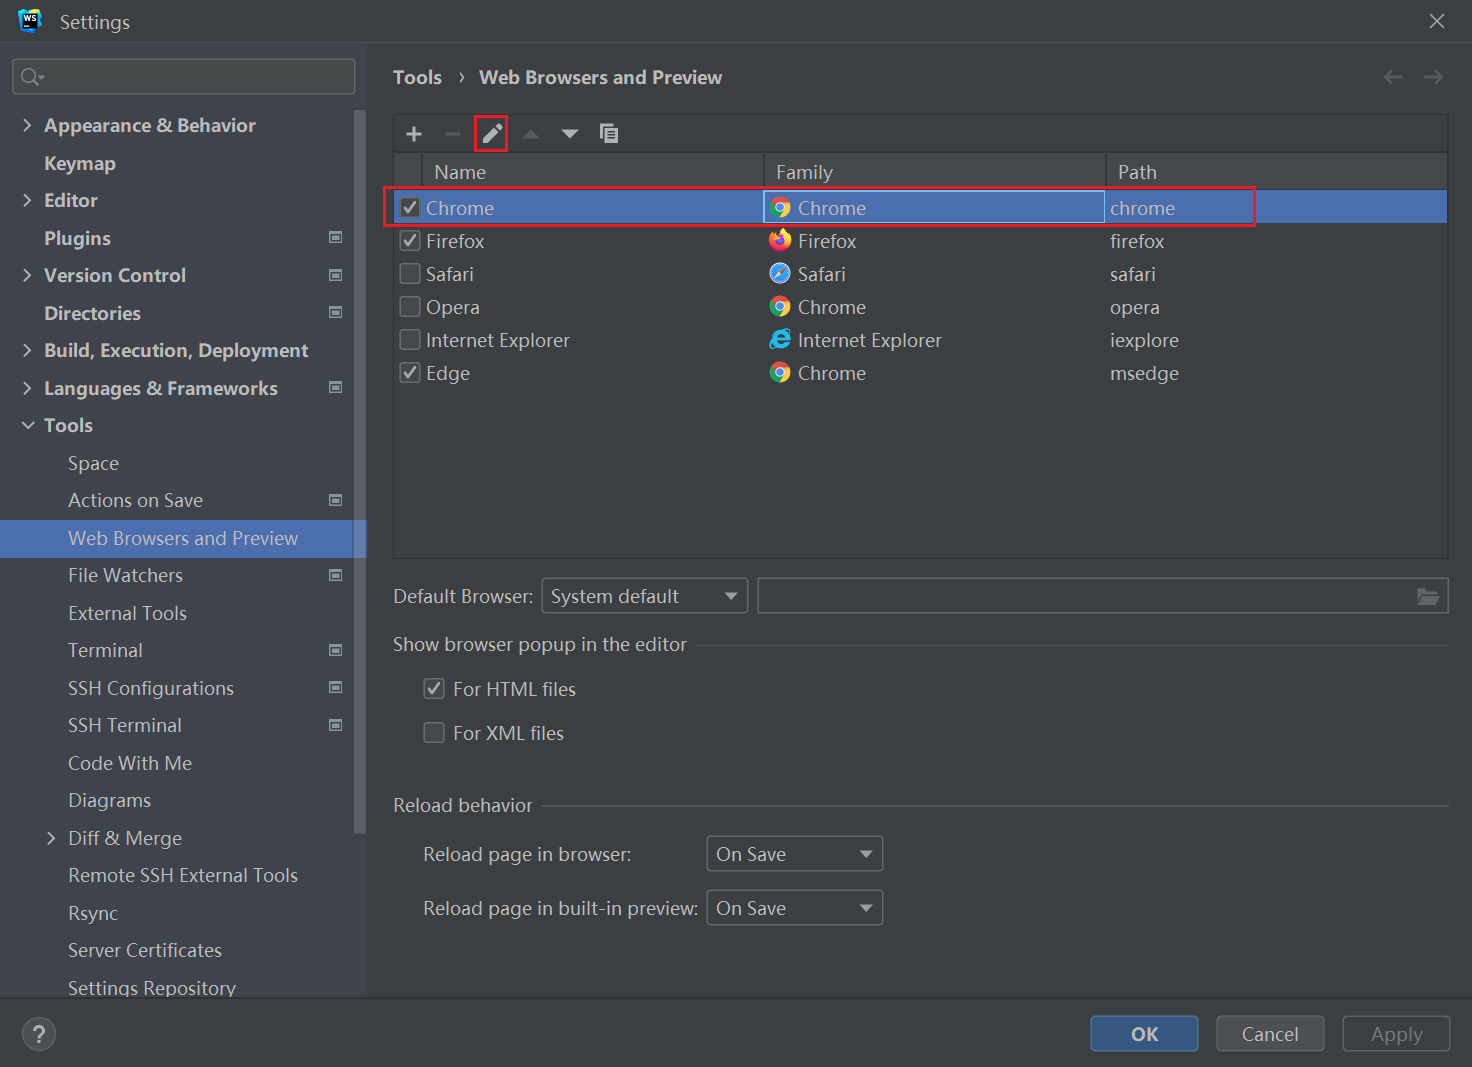1472x1067 pixels.
Task: Navigate forward with the right arrow icon
Action: point(1433,77)
